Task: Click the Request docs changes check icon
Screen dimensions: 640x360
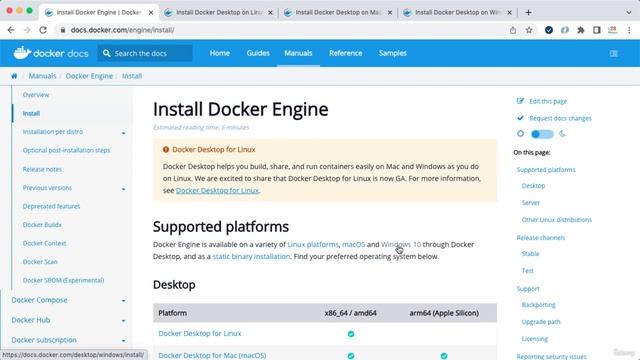Action: point(520,118)
